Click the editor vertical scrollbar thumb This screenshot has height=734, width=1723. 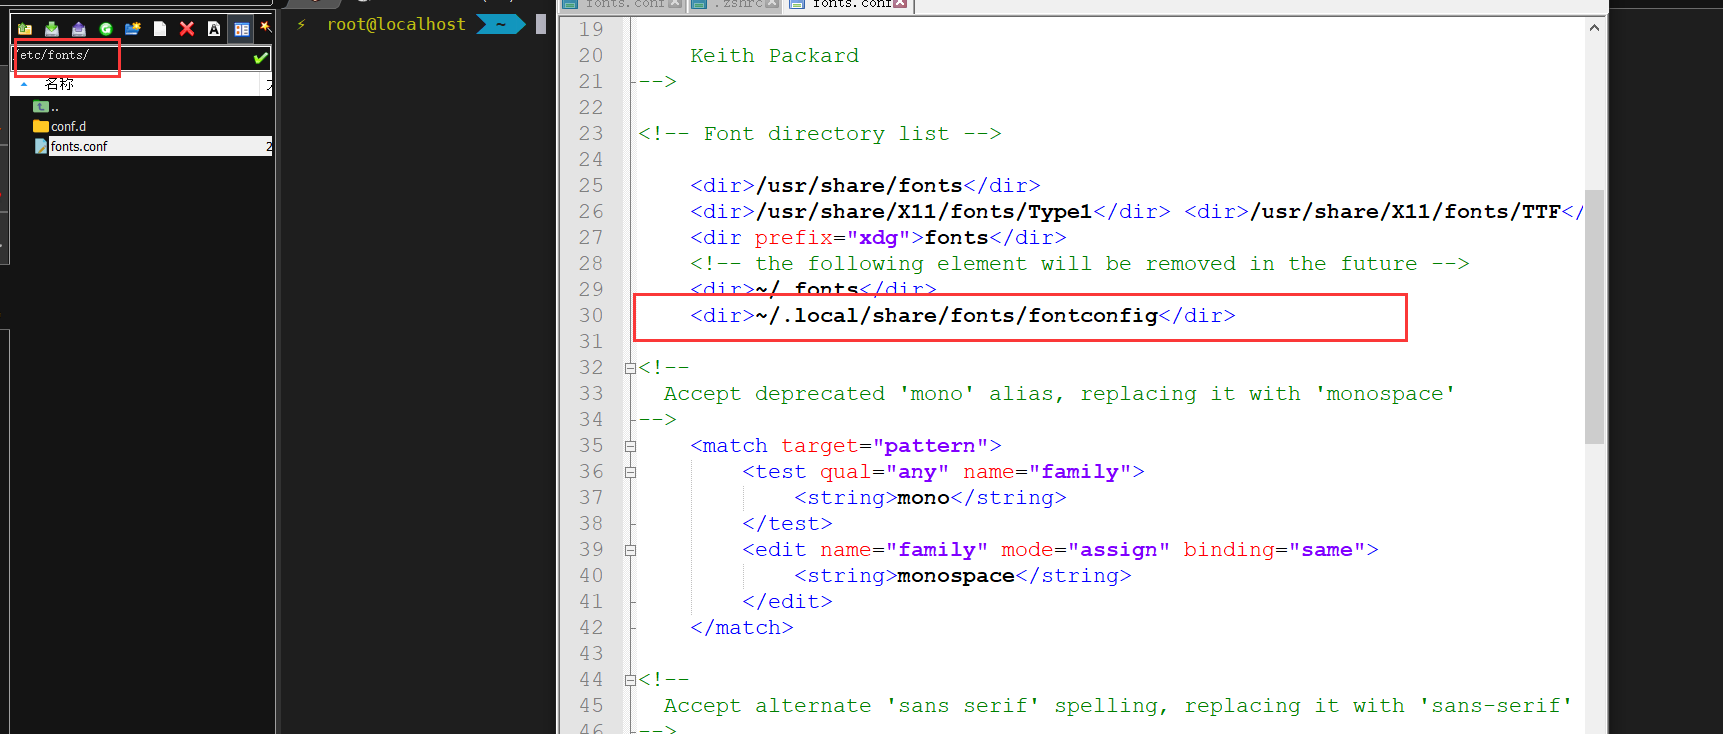[x=1594, y=316]
